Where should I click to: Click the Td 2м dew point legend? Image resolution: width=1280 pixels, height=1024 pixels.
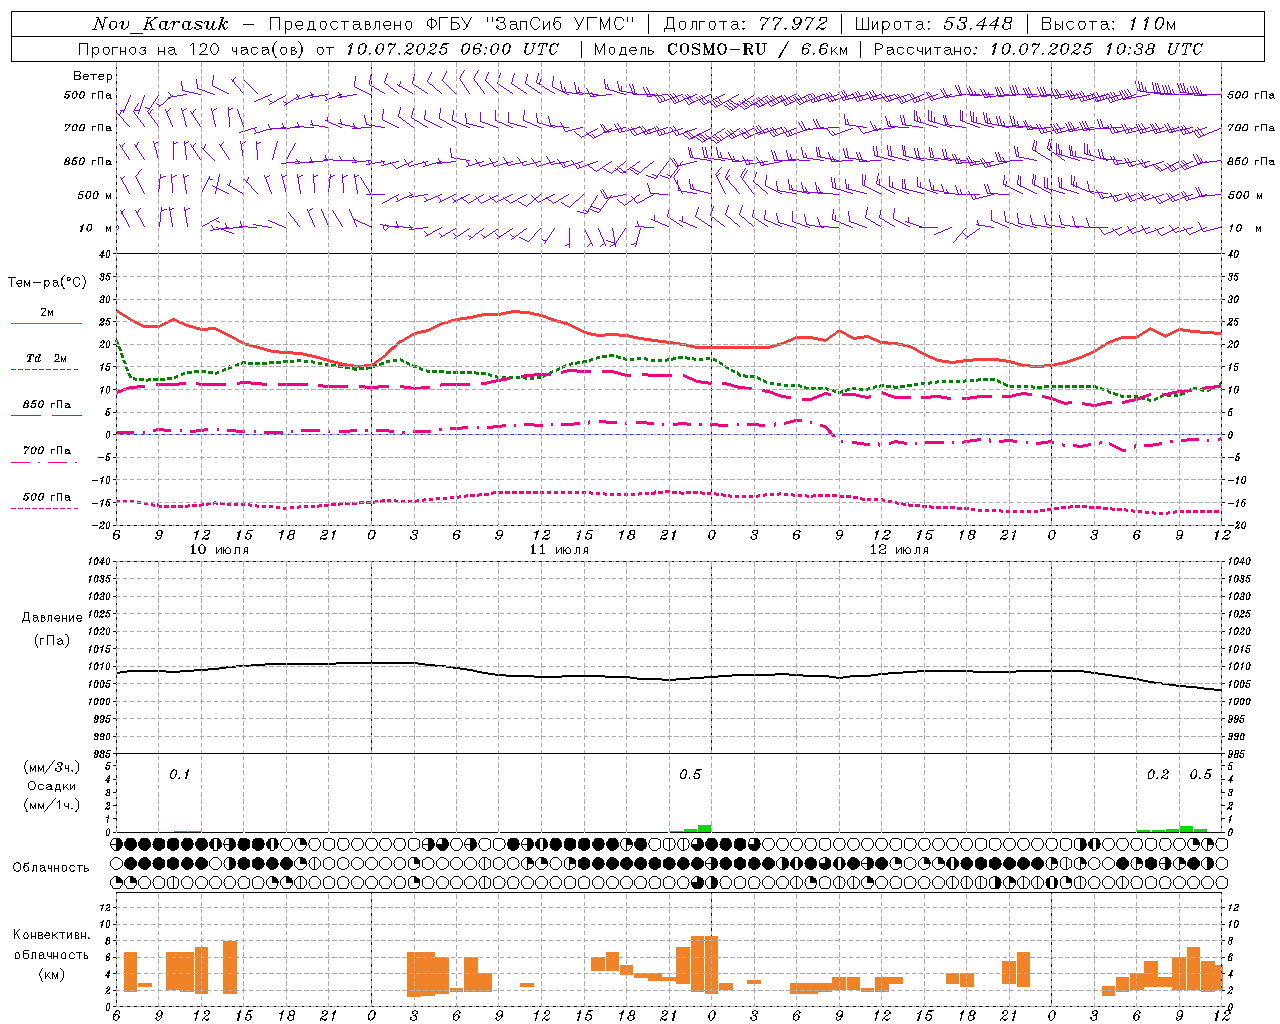[x=46, y=358]
